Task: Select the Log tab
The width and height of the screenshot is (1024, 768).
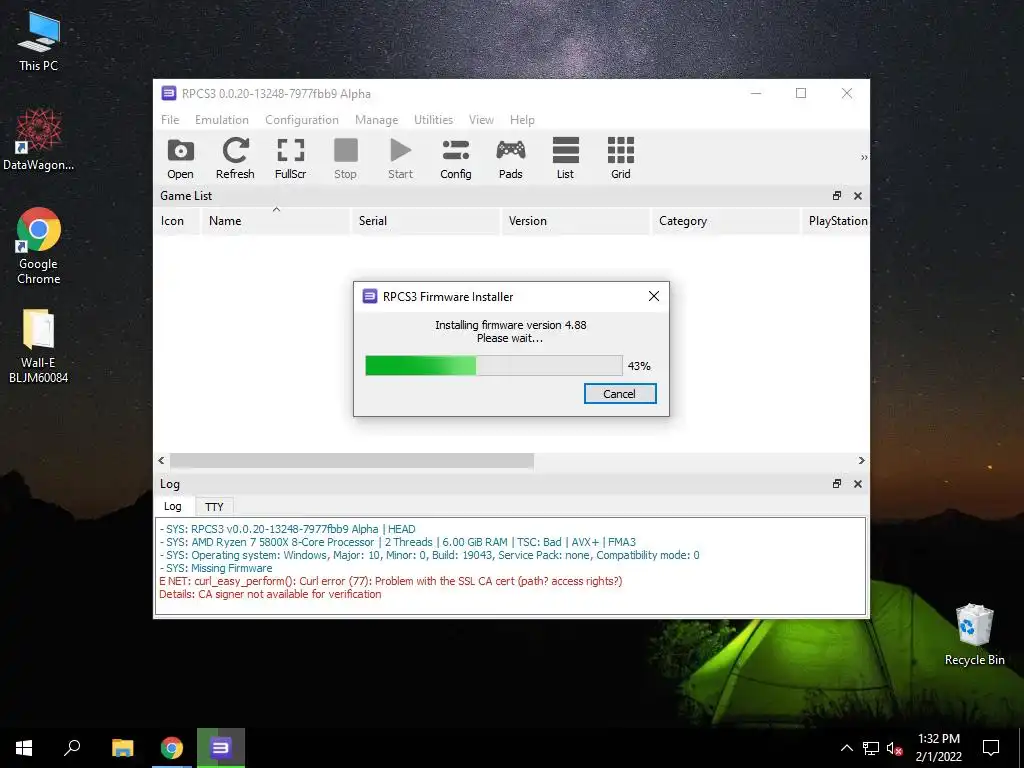Action: [173, 506]
